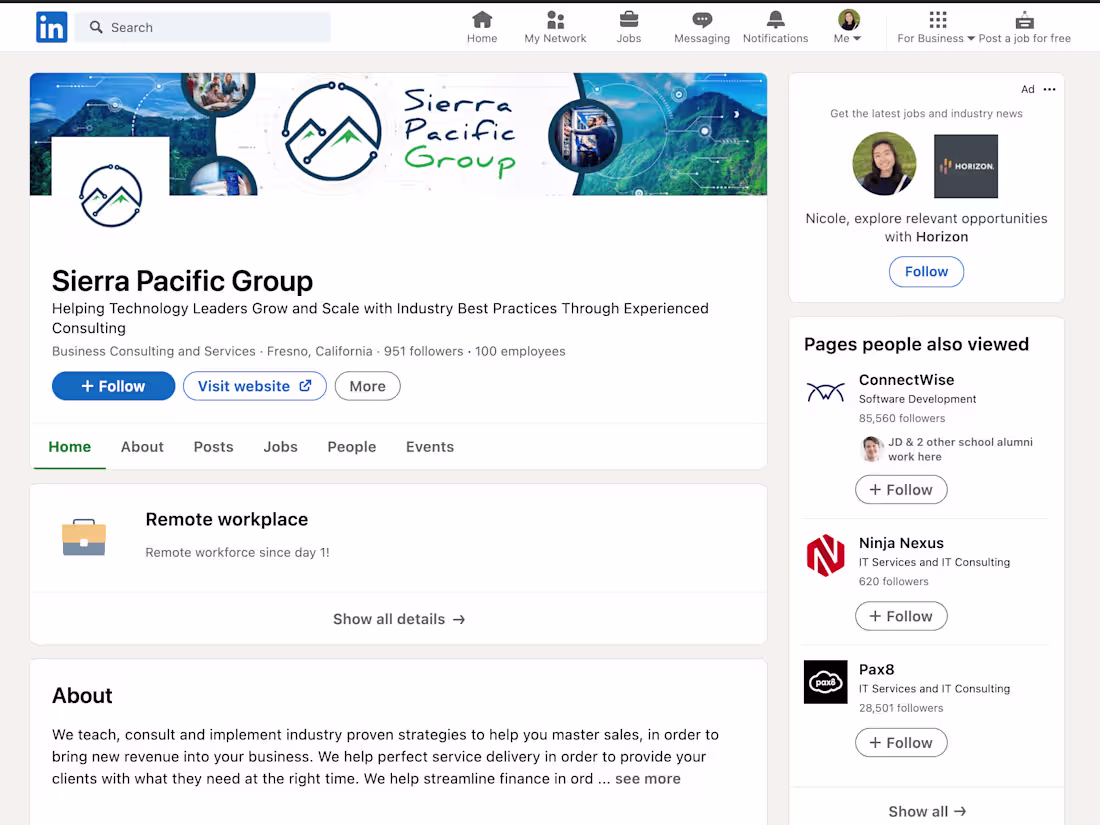Open the People tab
1100x825 pixels.
[351, 447]
